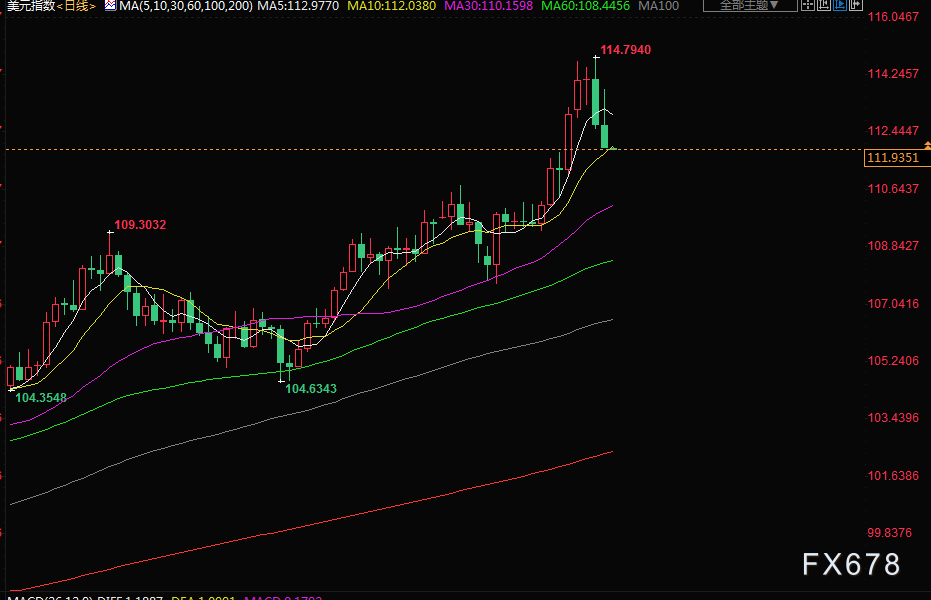The width and height of the screenshot is (931, 600).
Task: Switch period via the 日线 label
Action: tap(77, 6)
